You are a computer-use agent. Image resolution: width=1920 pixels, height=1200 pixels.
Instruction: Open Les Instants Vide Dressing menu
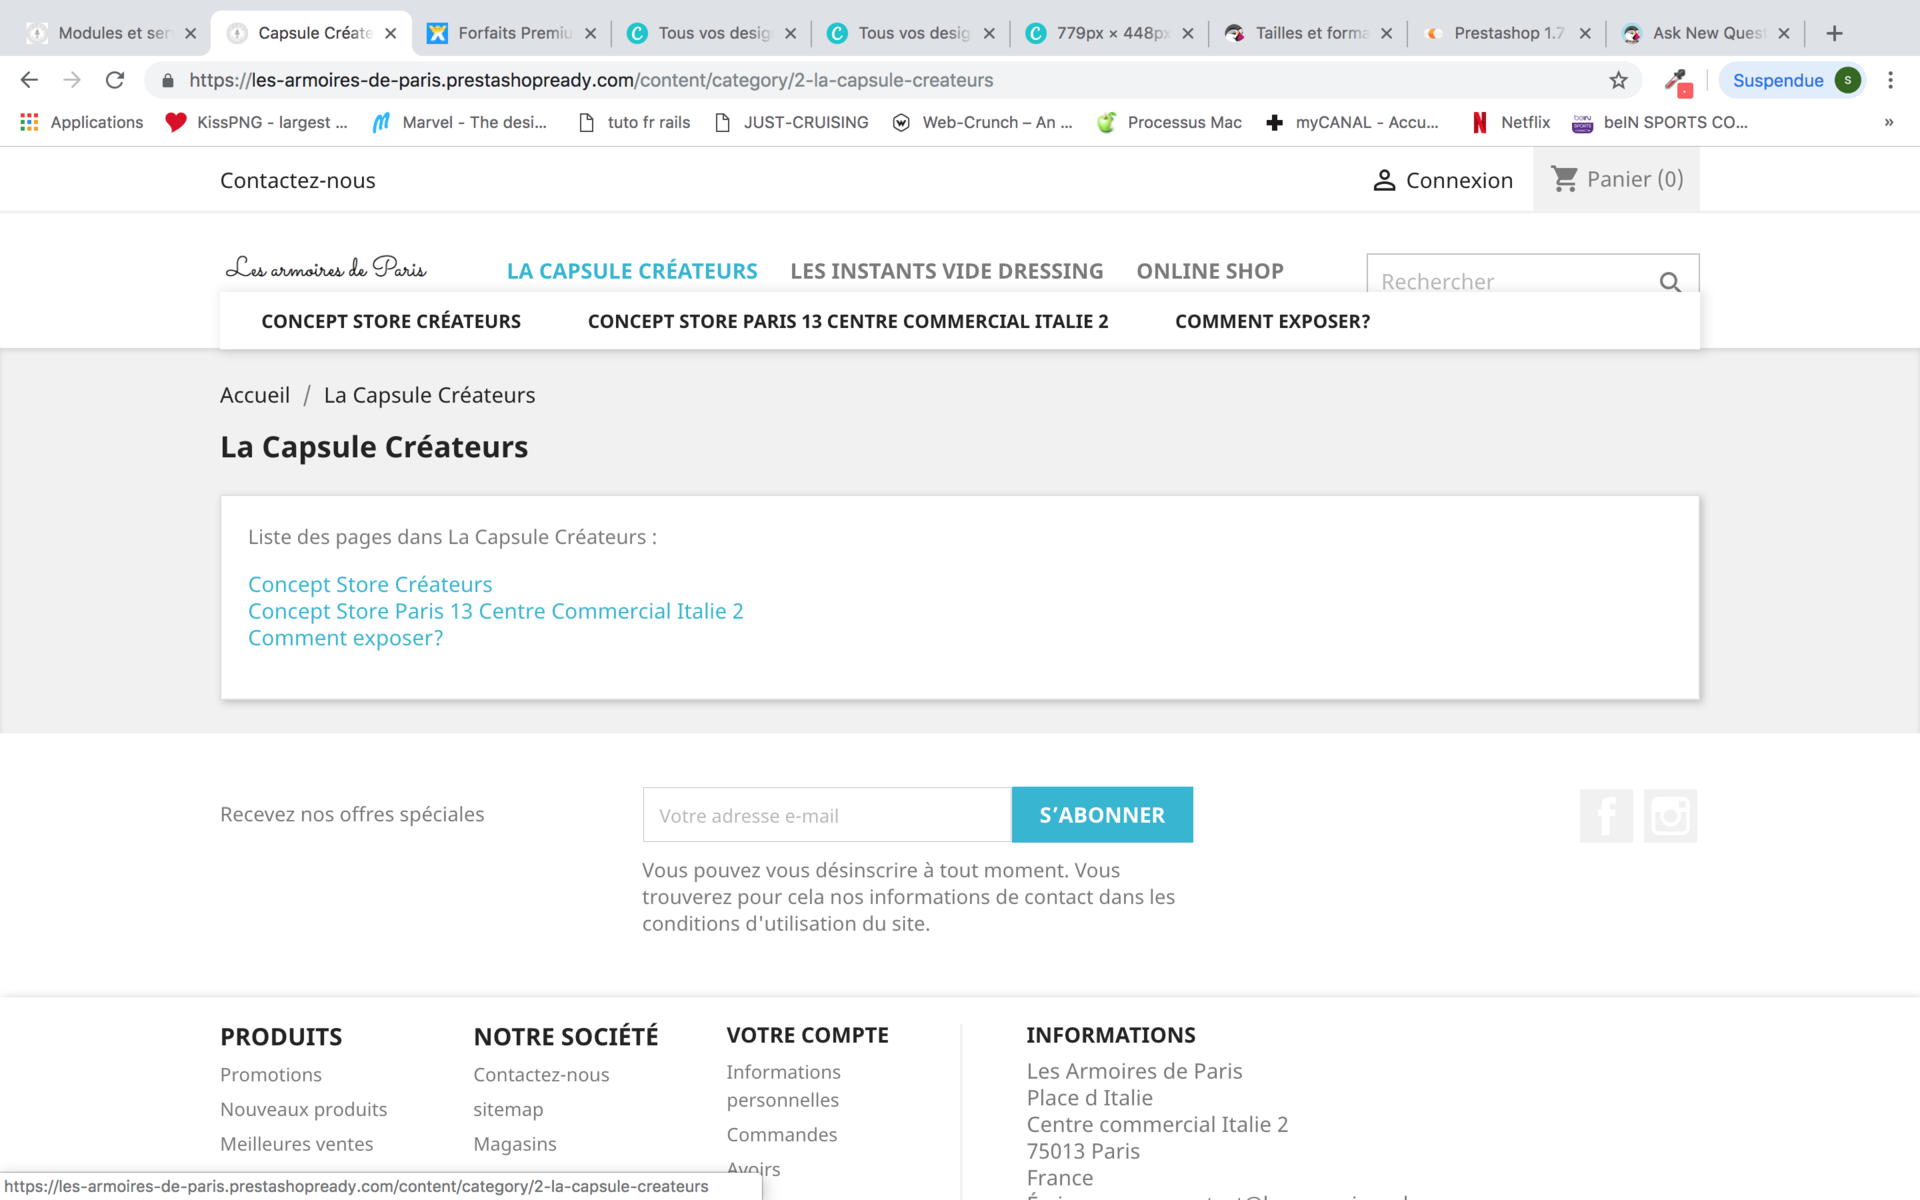pos(947,271)
